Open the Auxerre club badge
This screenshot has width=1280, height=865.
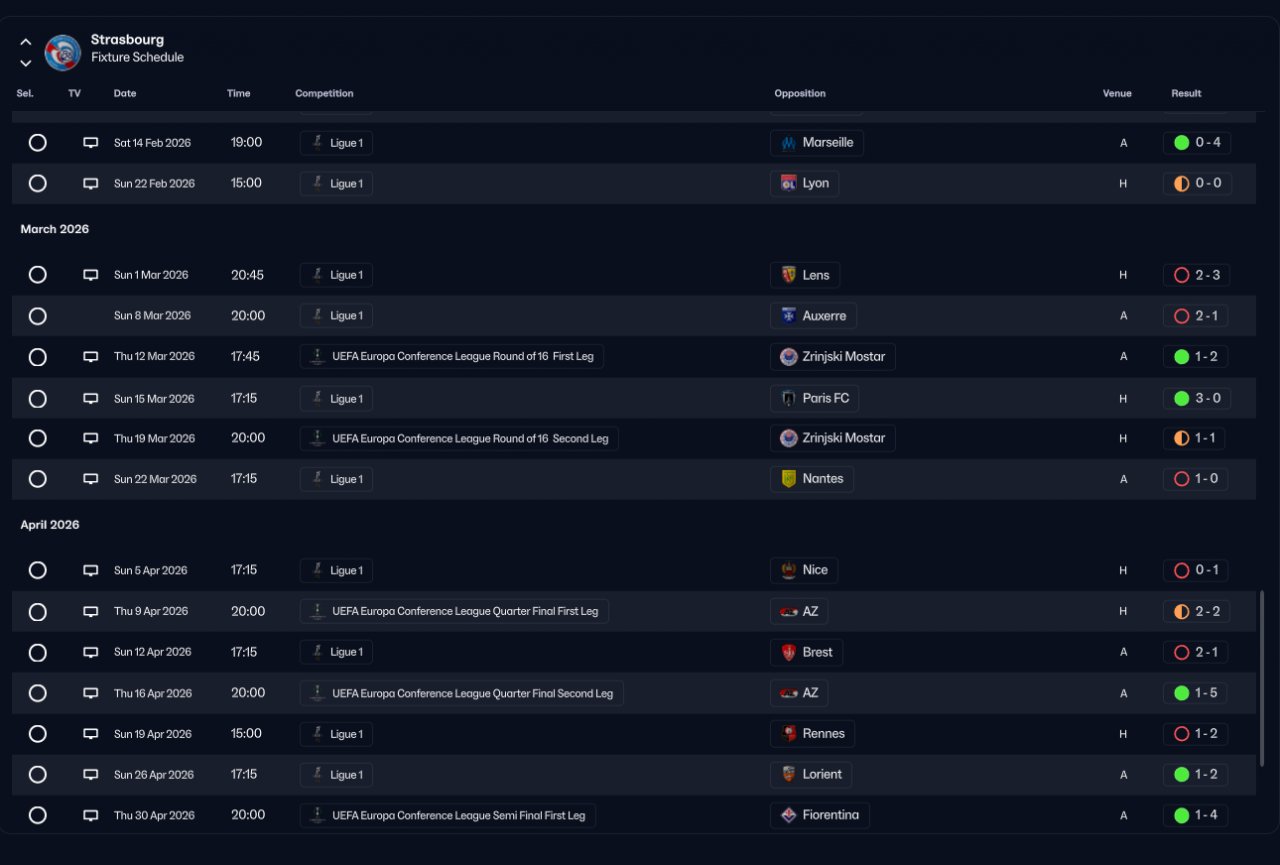pyautogui.click(x=789, y=316)
